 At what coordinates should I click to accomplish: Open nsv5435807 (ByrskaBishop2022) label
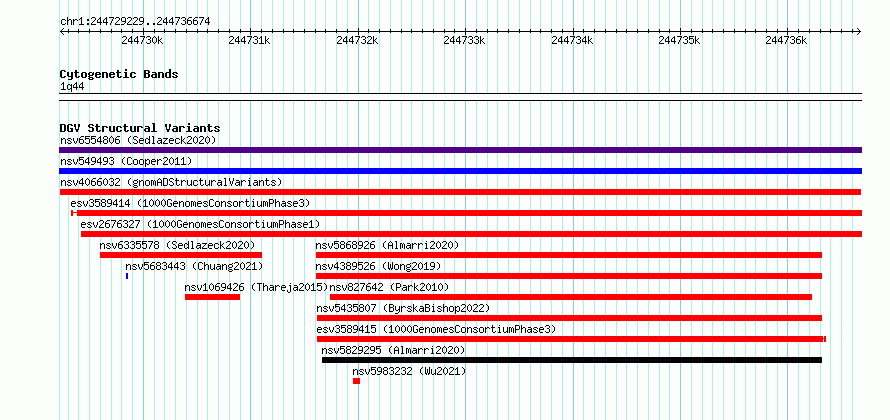pyautogui.click(x=403, y=308)
